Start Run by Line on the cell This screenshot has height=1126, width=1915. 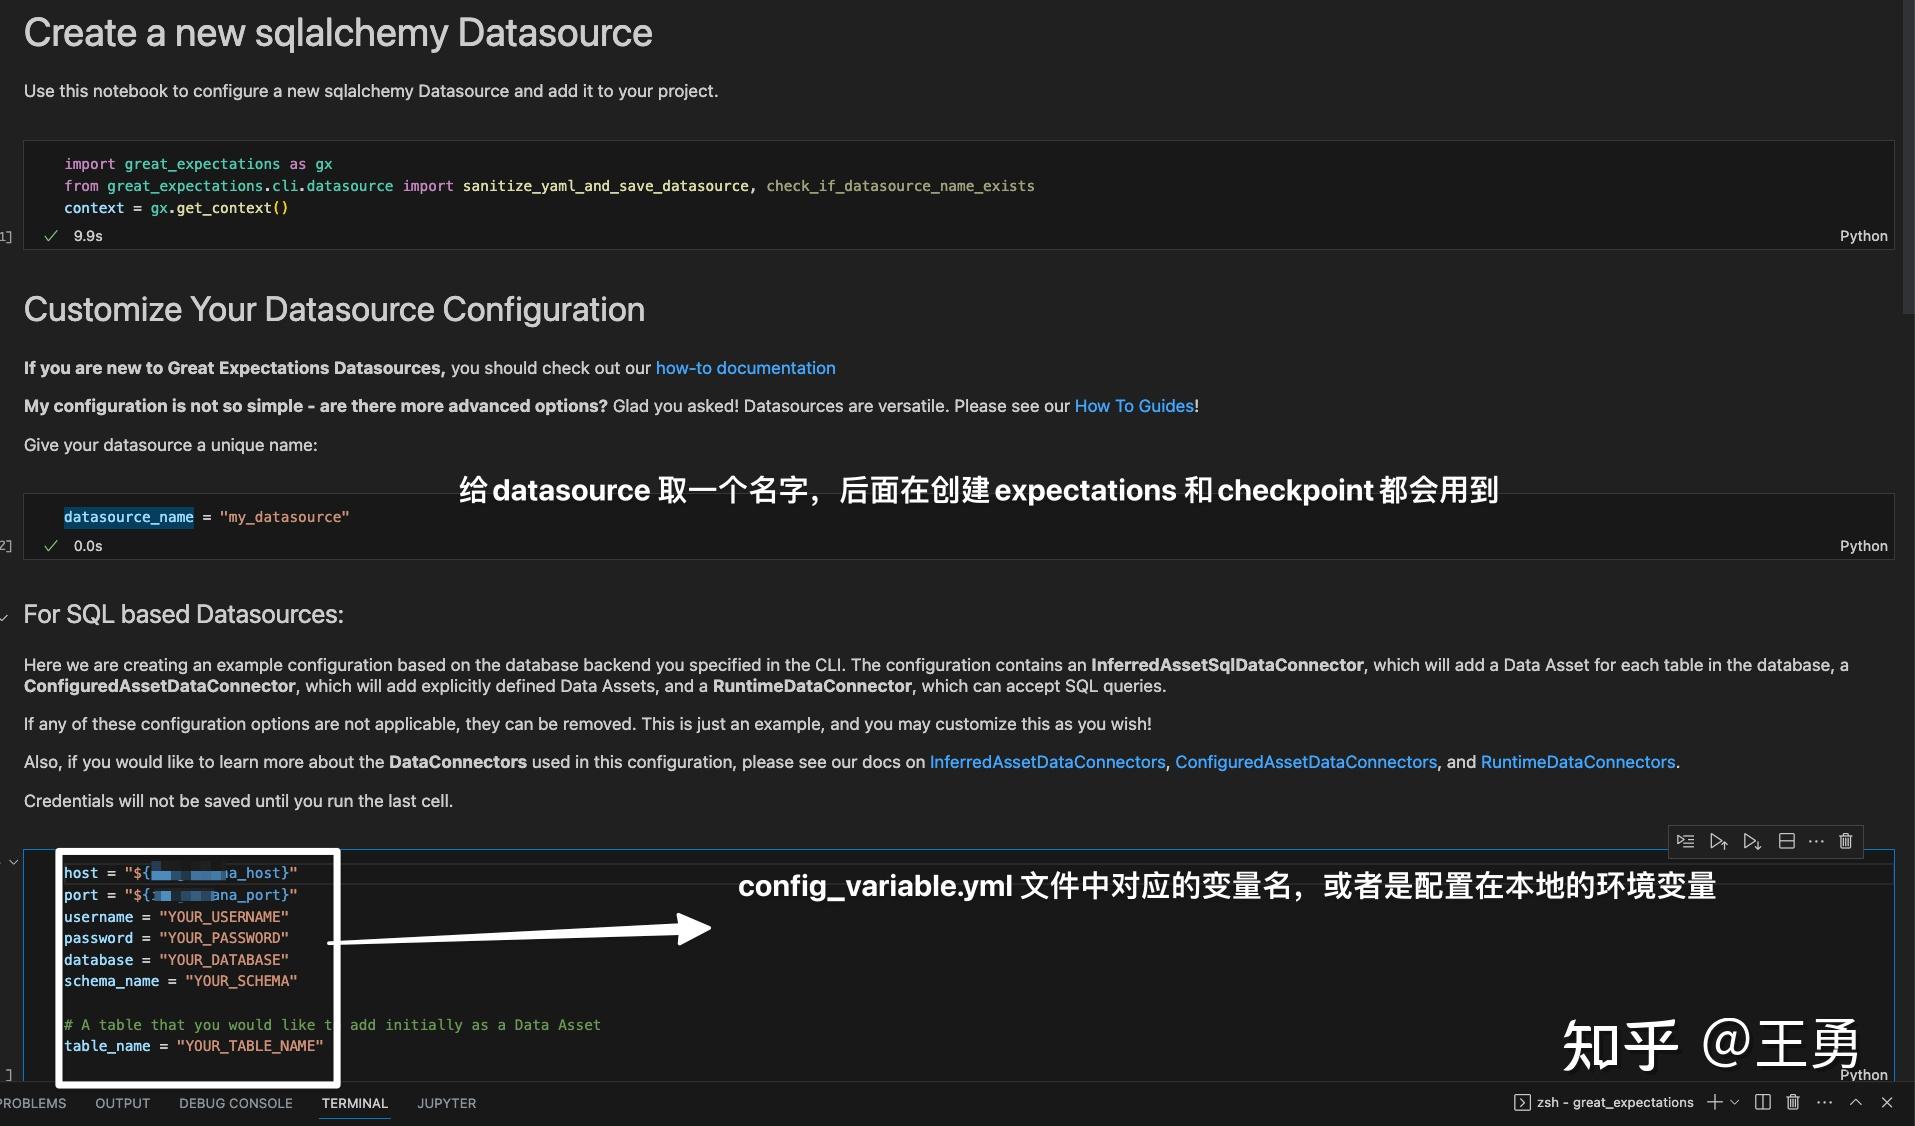(x=1687, y=841)
